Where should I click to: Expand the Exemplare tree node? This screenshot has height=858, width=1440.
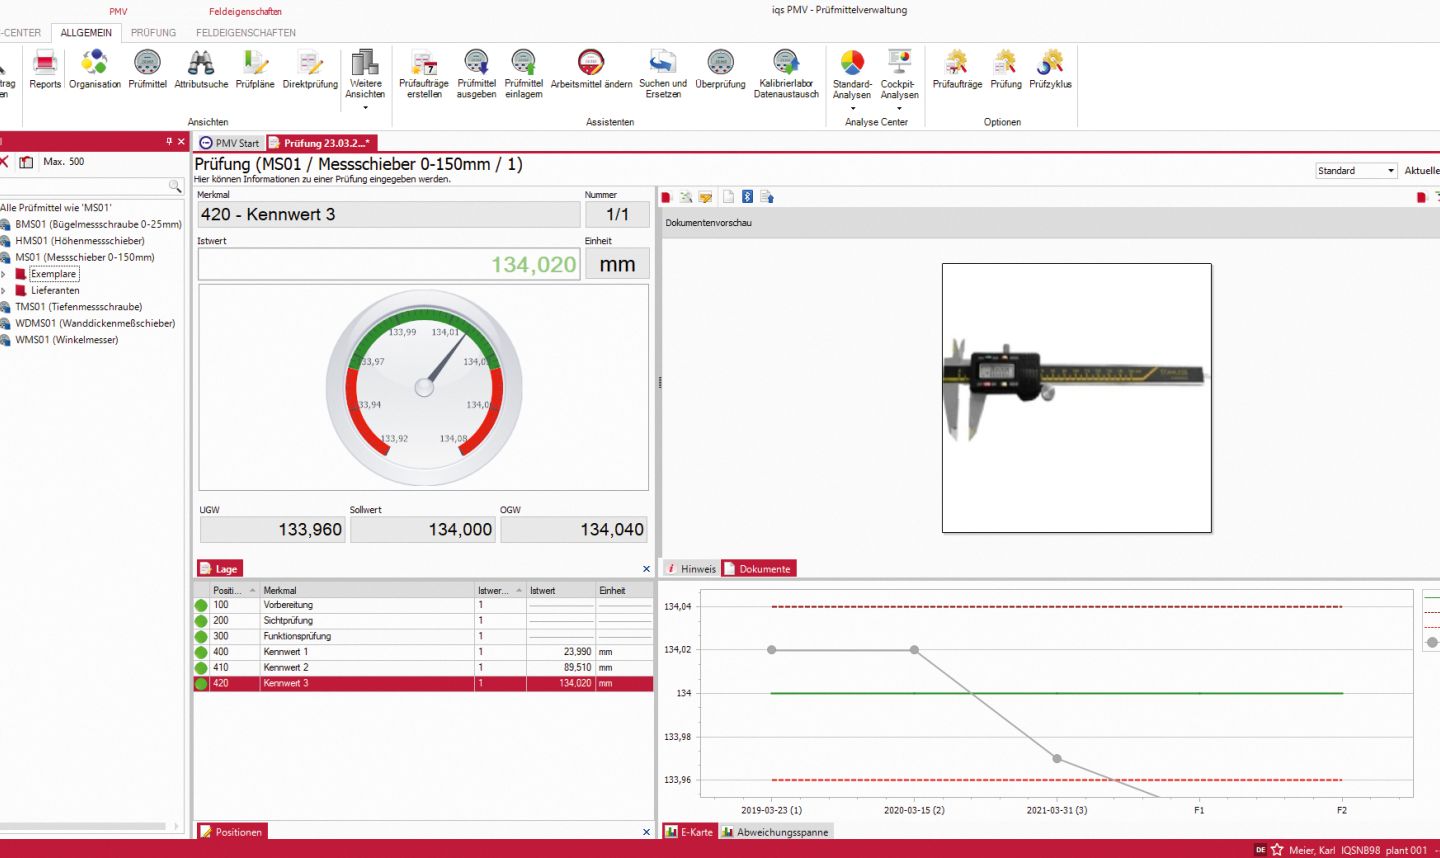(4, 274)
